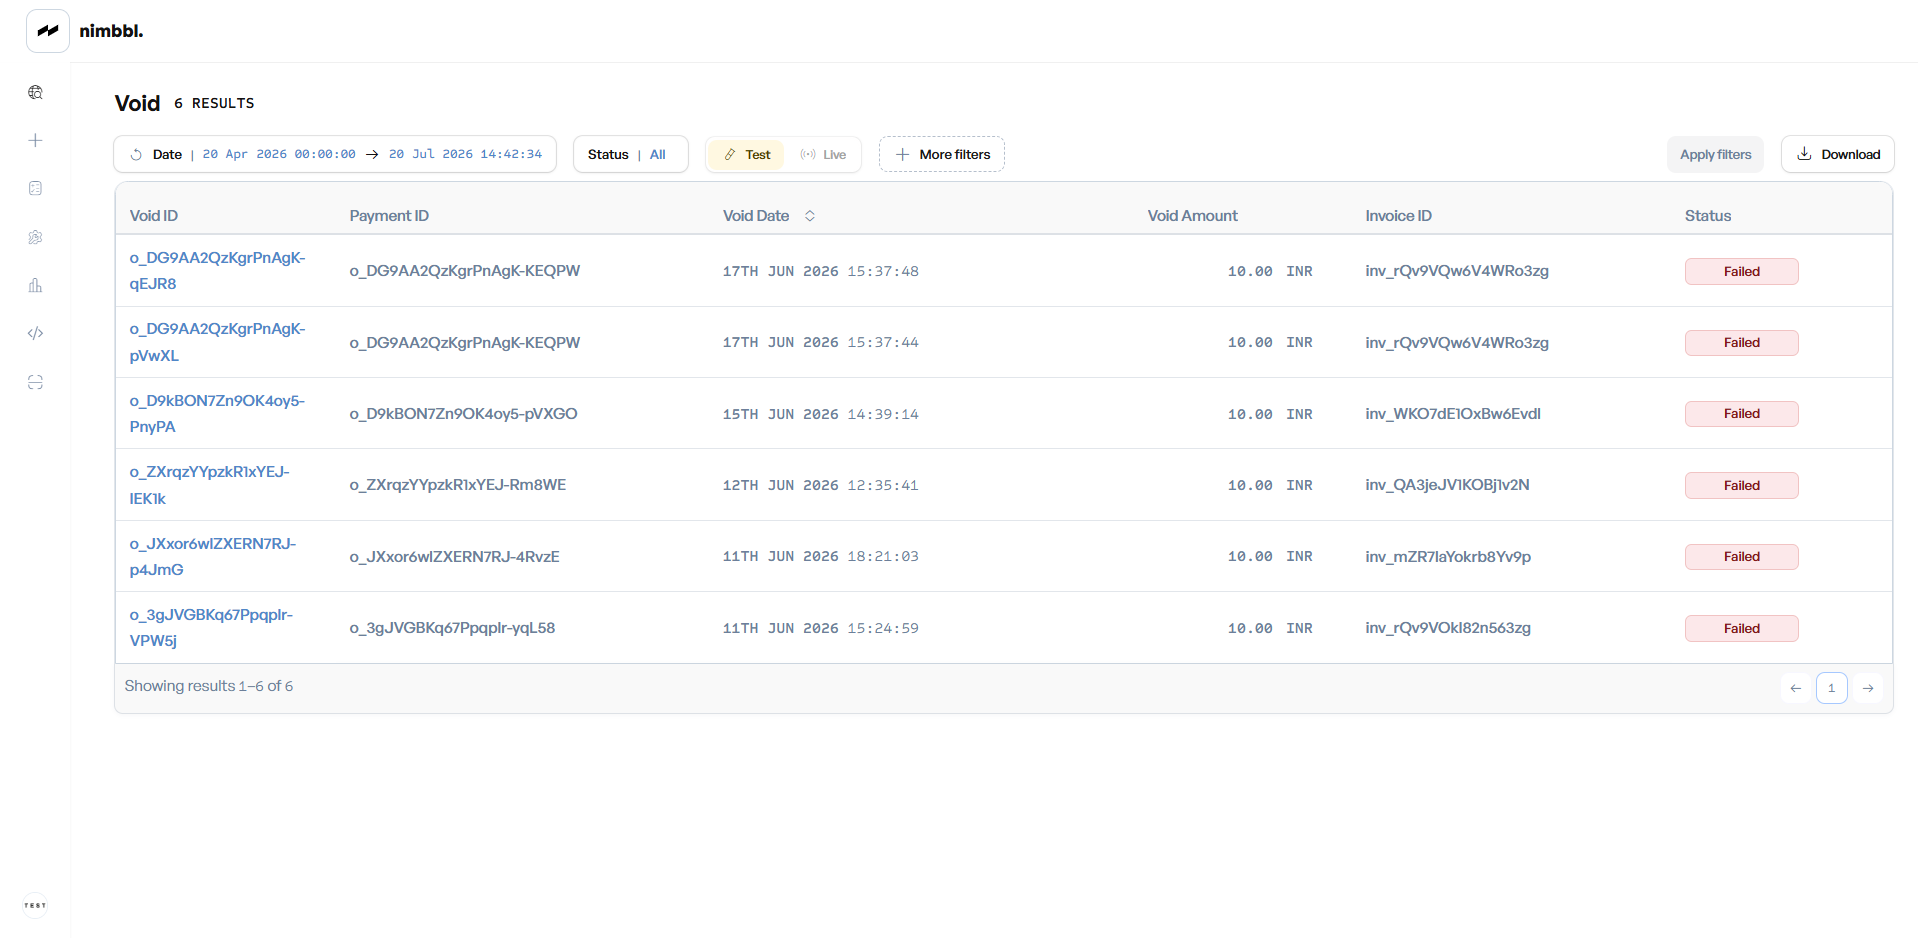This screenshot has height=938, width=1918.
Task: Click Showing results 1–6 of 6 text
Action: (209, 687)
